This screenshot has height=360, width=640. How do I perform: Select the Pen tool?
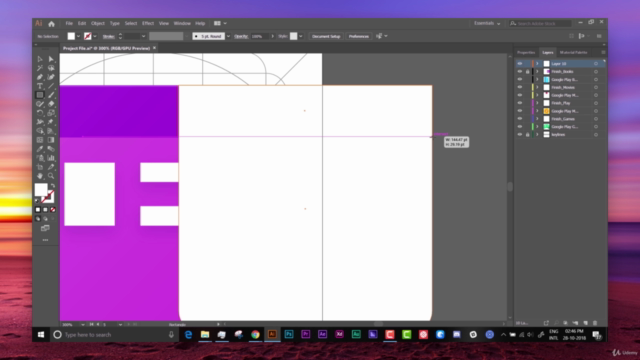click(40, 77)
